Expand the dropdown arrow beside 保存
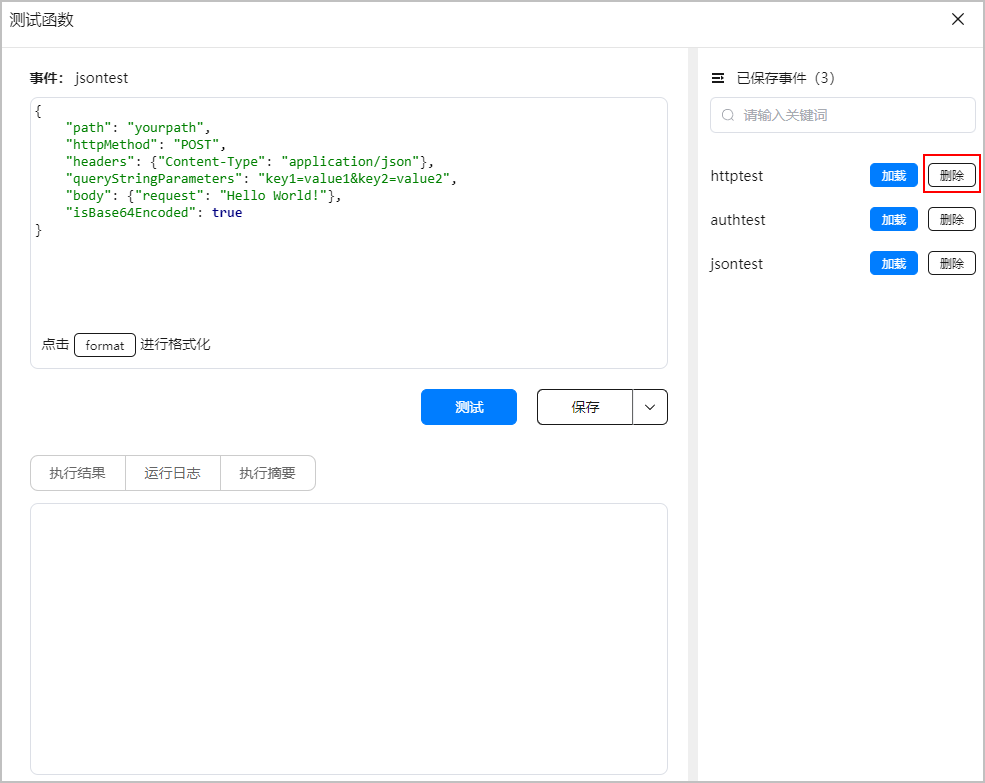This screenshot has height=783, width=985. pos(650,407)
